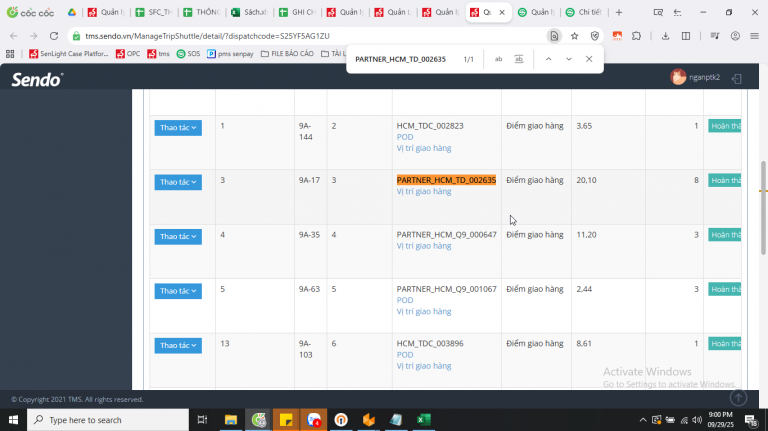Open Vị trí giao hàng under PARTNER_HCM_TD_002635
This screenshot has width=768, height=431.
coord(424,192)
